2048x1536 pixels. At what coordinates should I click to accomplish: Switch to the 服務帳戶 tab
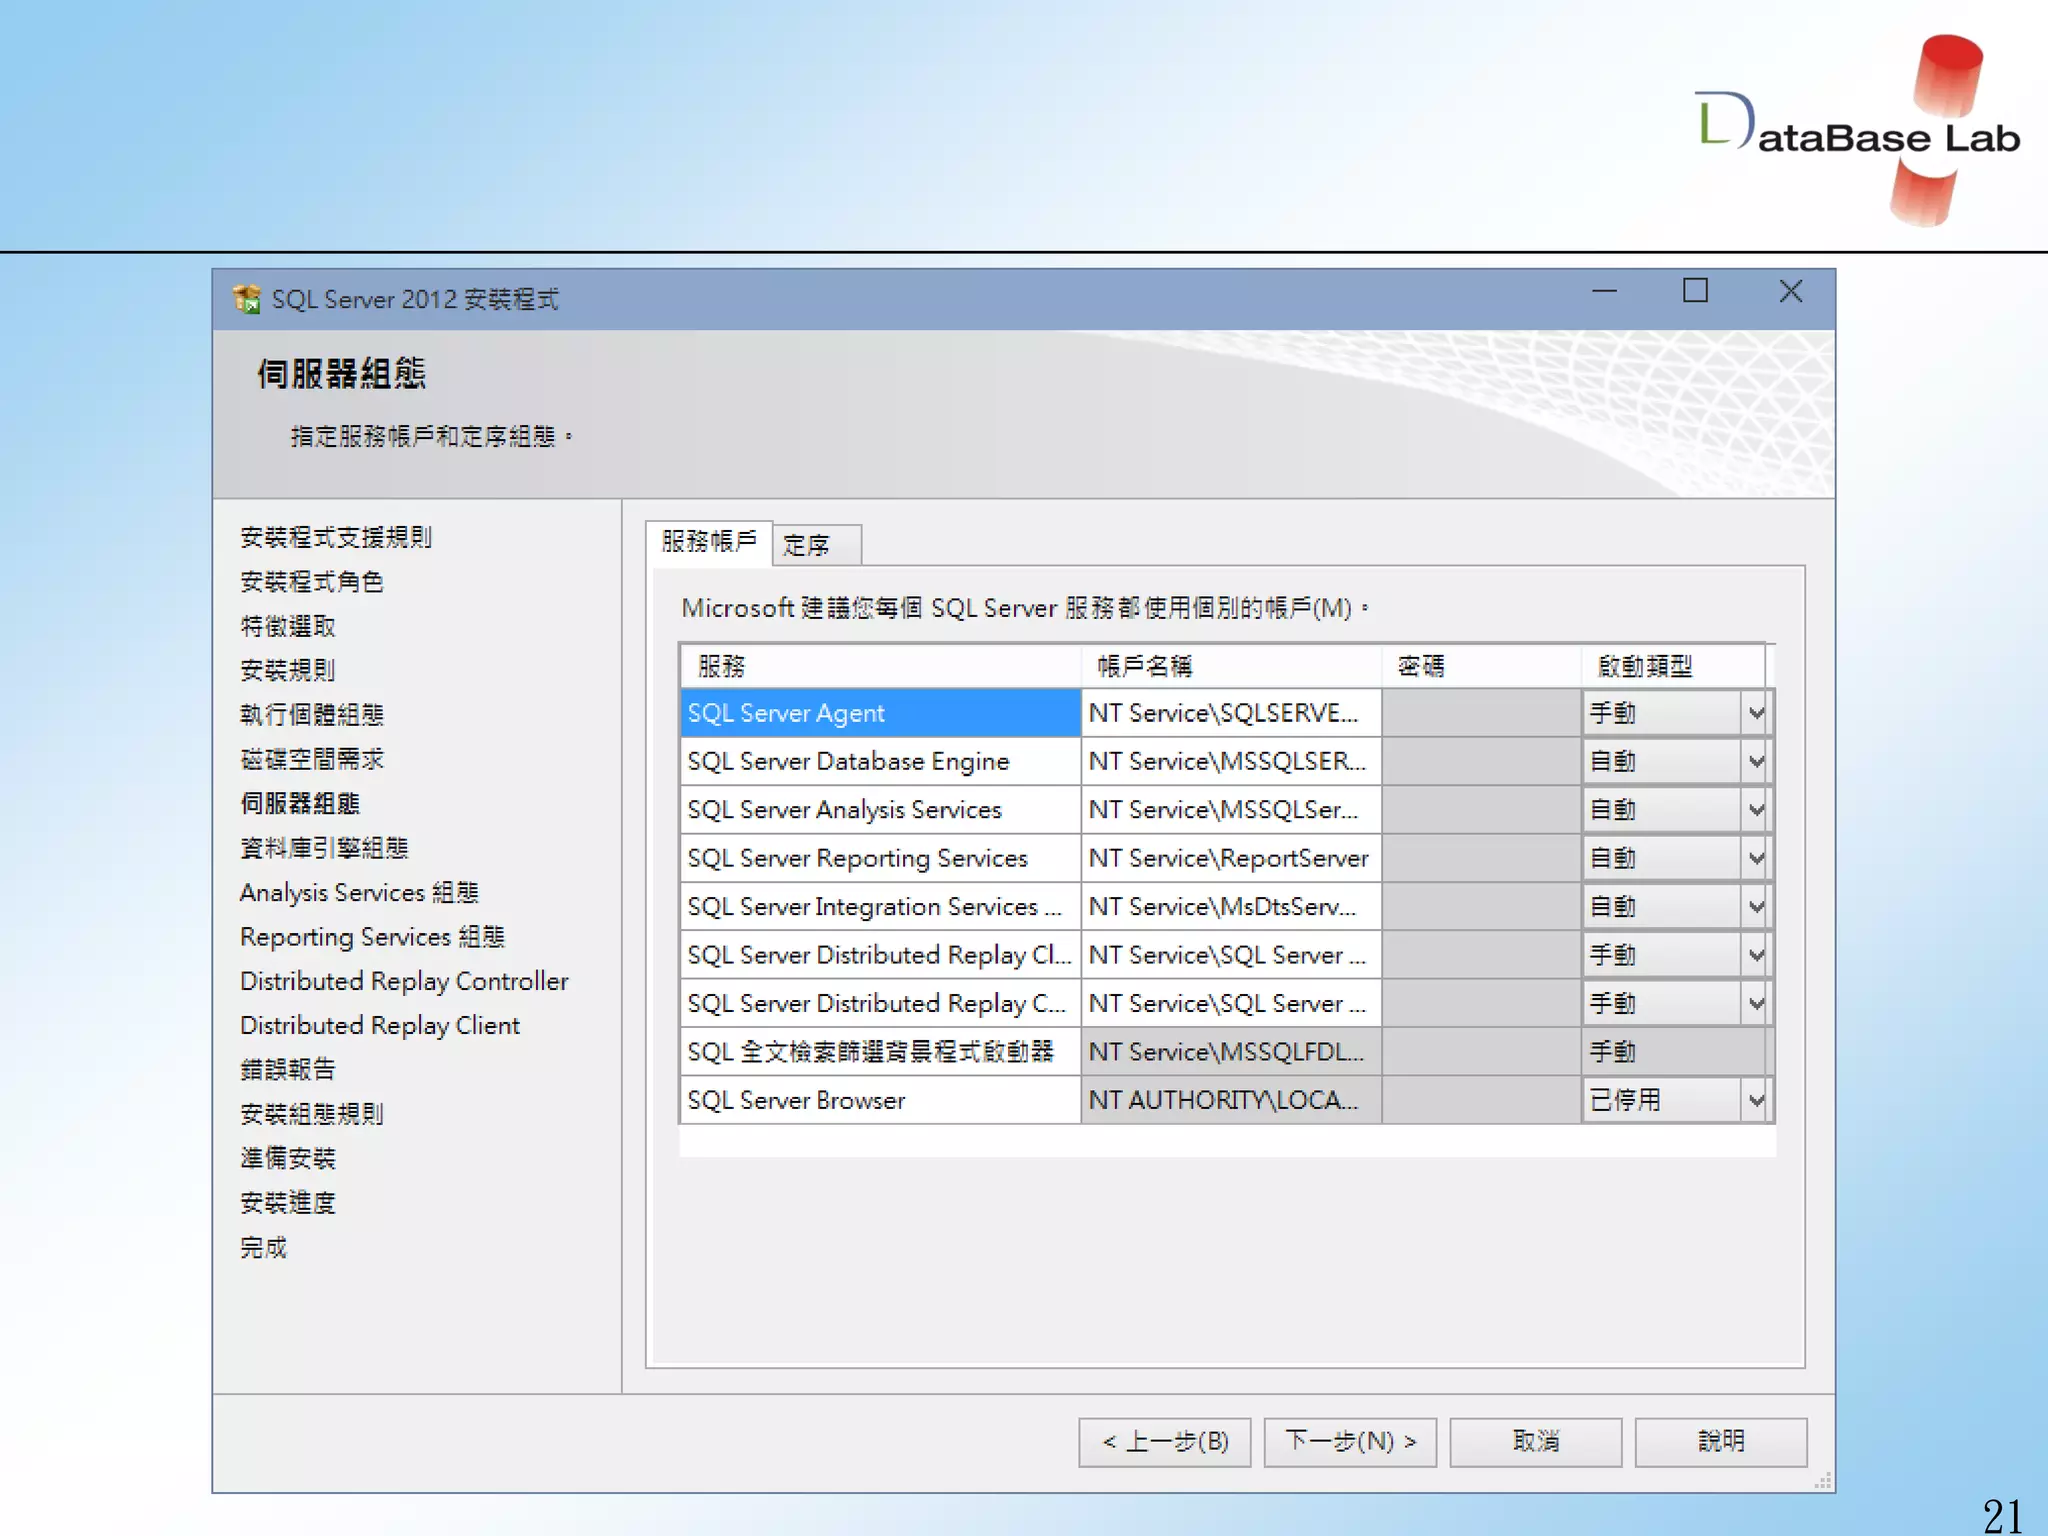(709, 542)
